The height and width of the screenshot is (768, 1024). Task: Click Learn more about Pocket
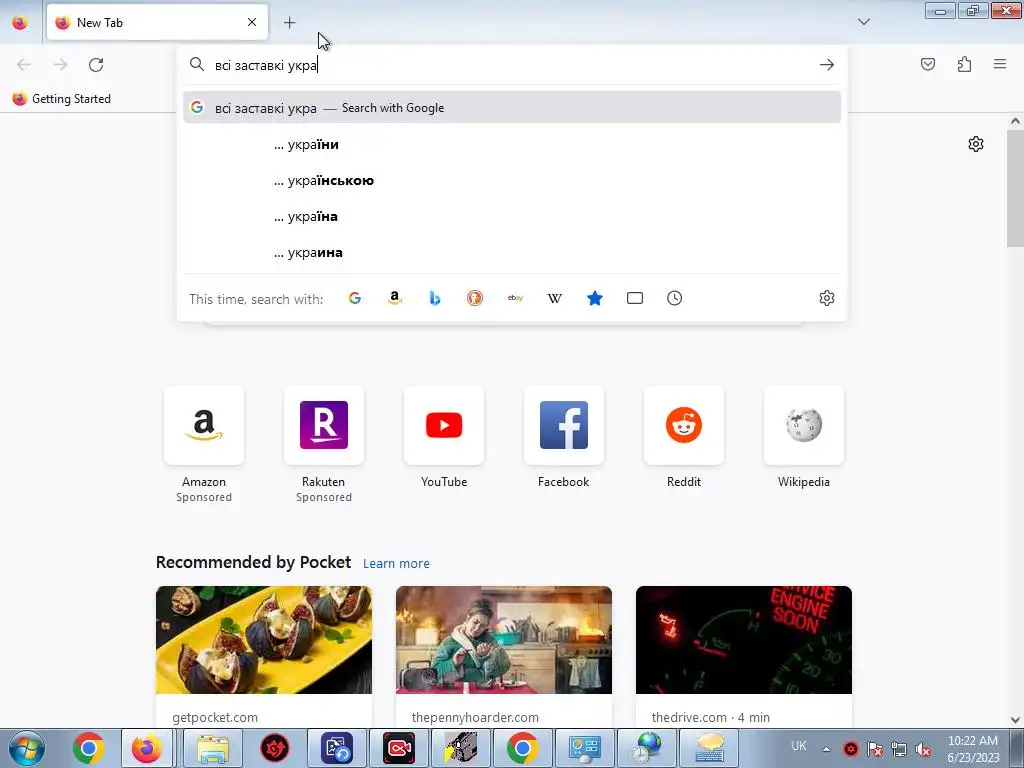[x=396, y=564]
